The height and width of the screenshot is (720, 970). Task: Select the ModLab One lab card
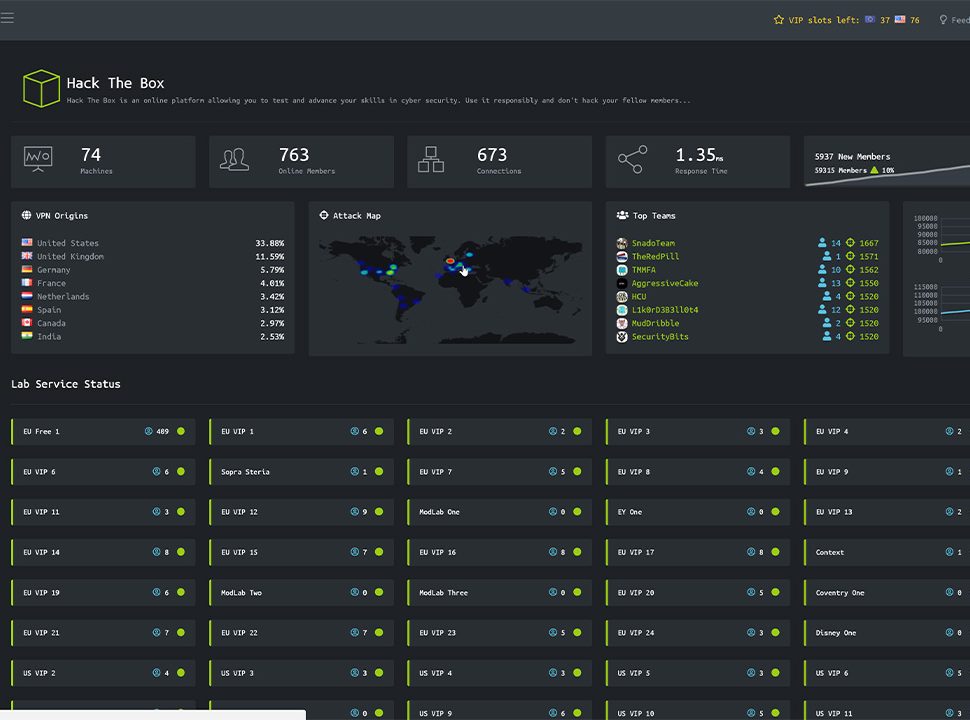tap(499, 512)
